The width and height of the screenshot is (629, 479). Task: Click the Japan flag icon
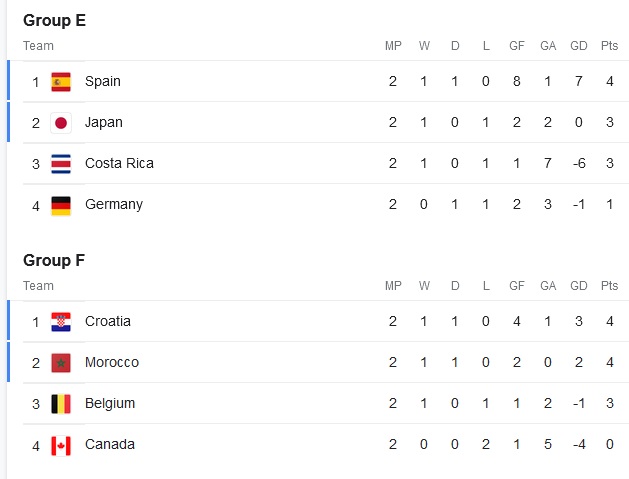[x=61, y=122]
